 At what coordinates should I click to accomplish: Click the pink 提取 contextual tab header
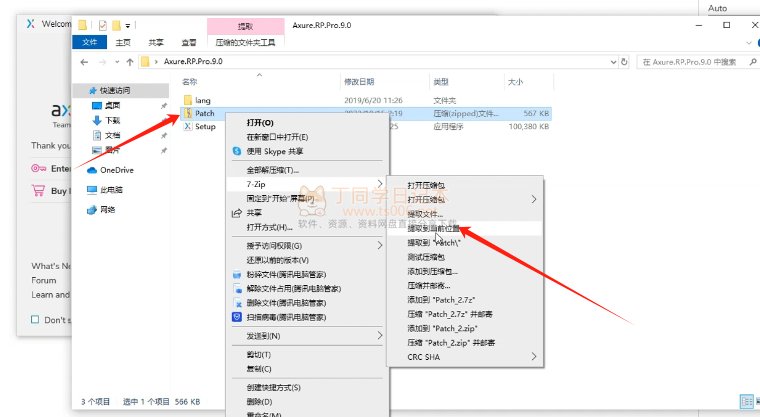point(245,26)
